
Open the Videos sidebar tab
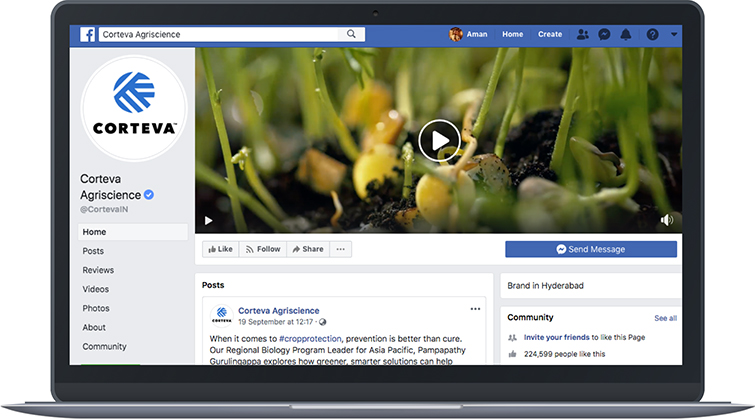pyautogui.click(x=95, y=289)
